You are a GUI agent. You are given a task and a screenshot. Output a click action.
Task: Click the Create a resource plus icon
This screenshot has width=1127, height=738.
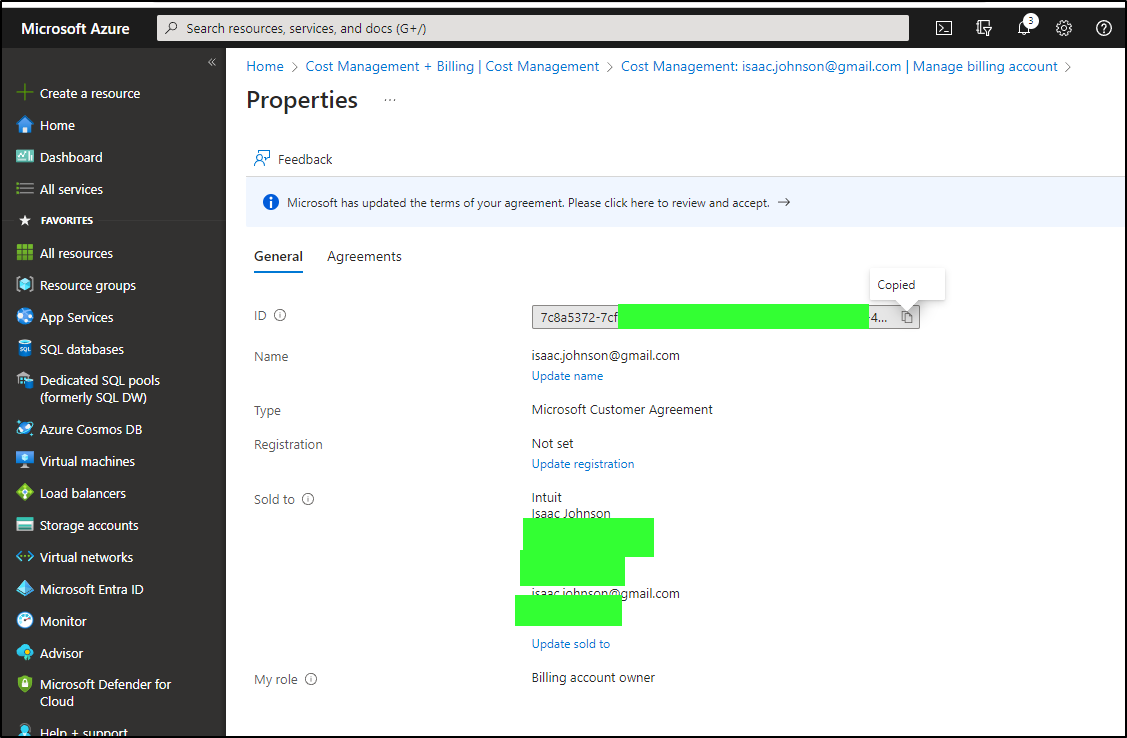pos(24,93)
